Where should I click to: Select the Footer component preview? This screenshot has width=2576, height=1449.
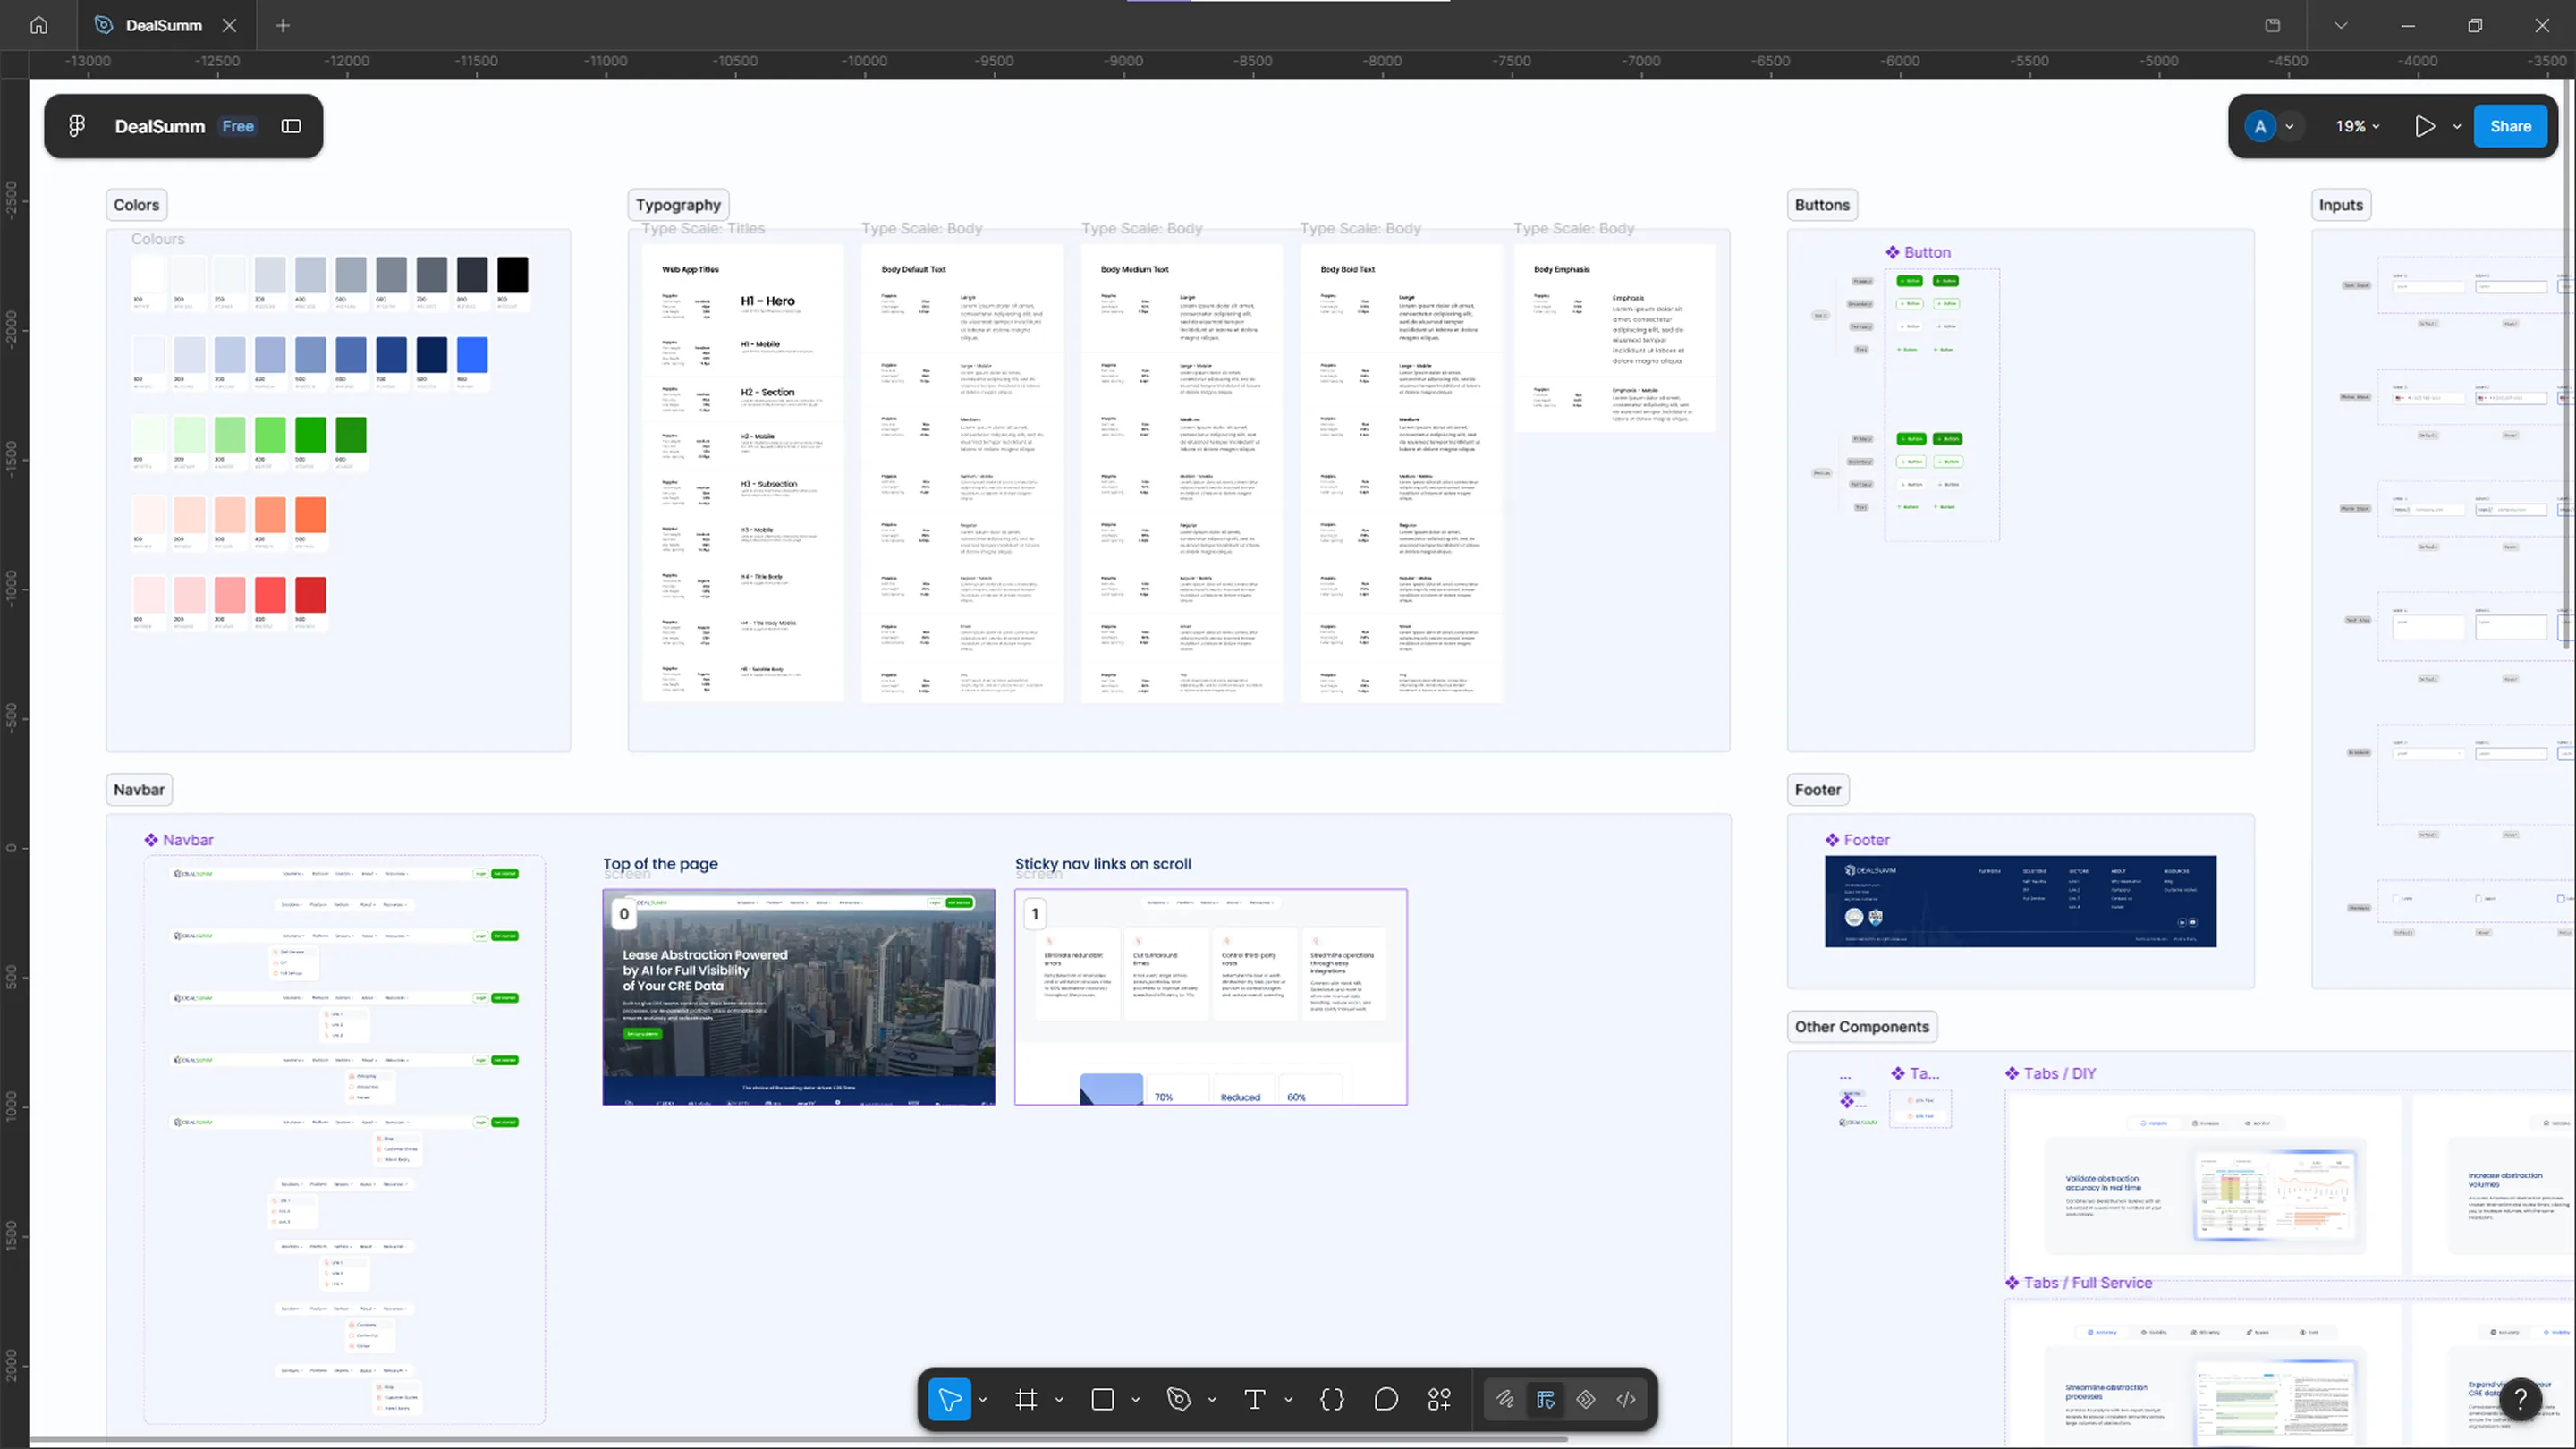[x=2020, y=901]
